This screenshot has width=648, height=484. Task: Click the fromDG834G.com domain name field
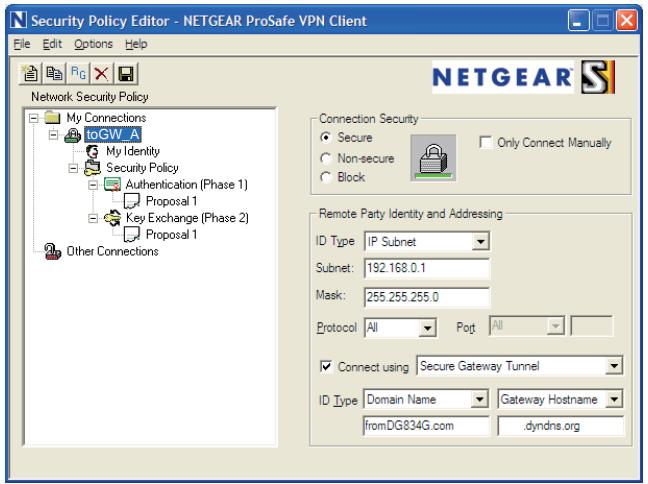426,426
